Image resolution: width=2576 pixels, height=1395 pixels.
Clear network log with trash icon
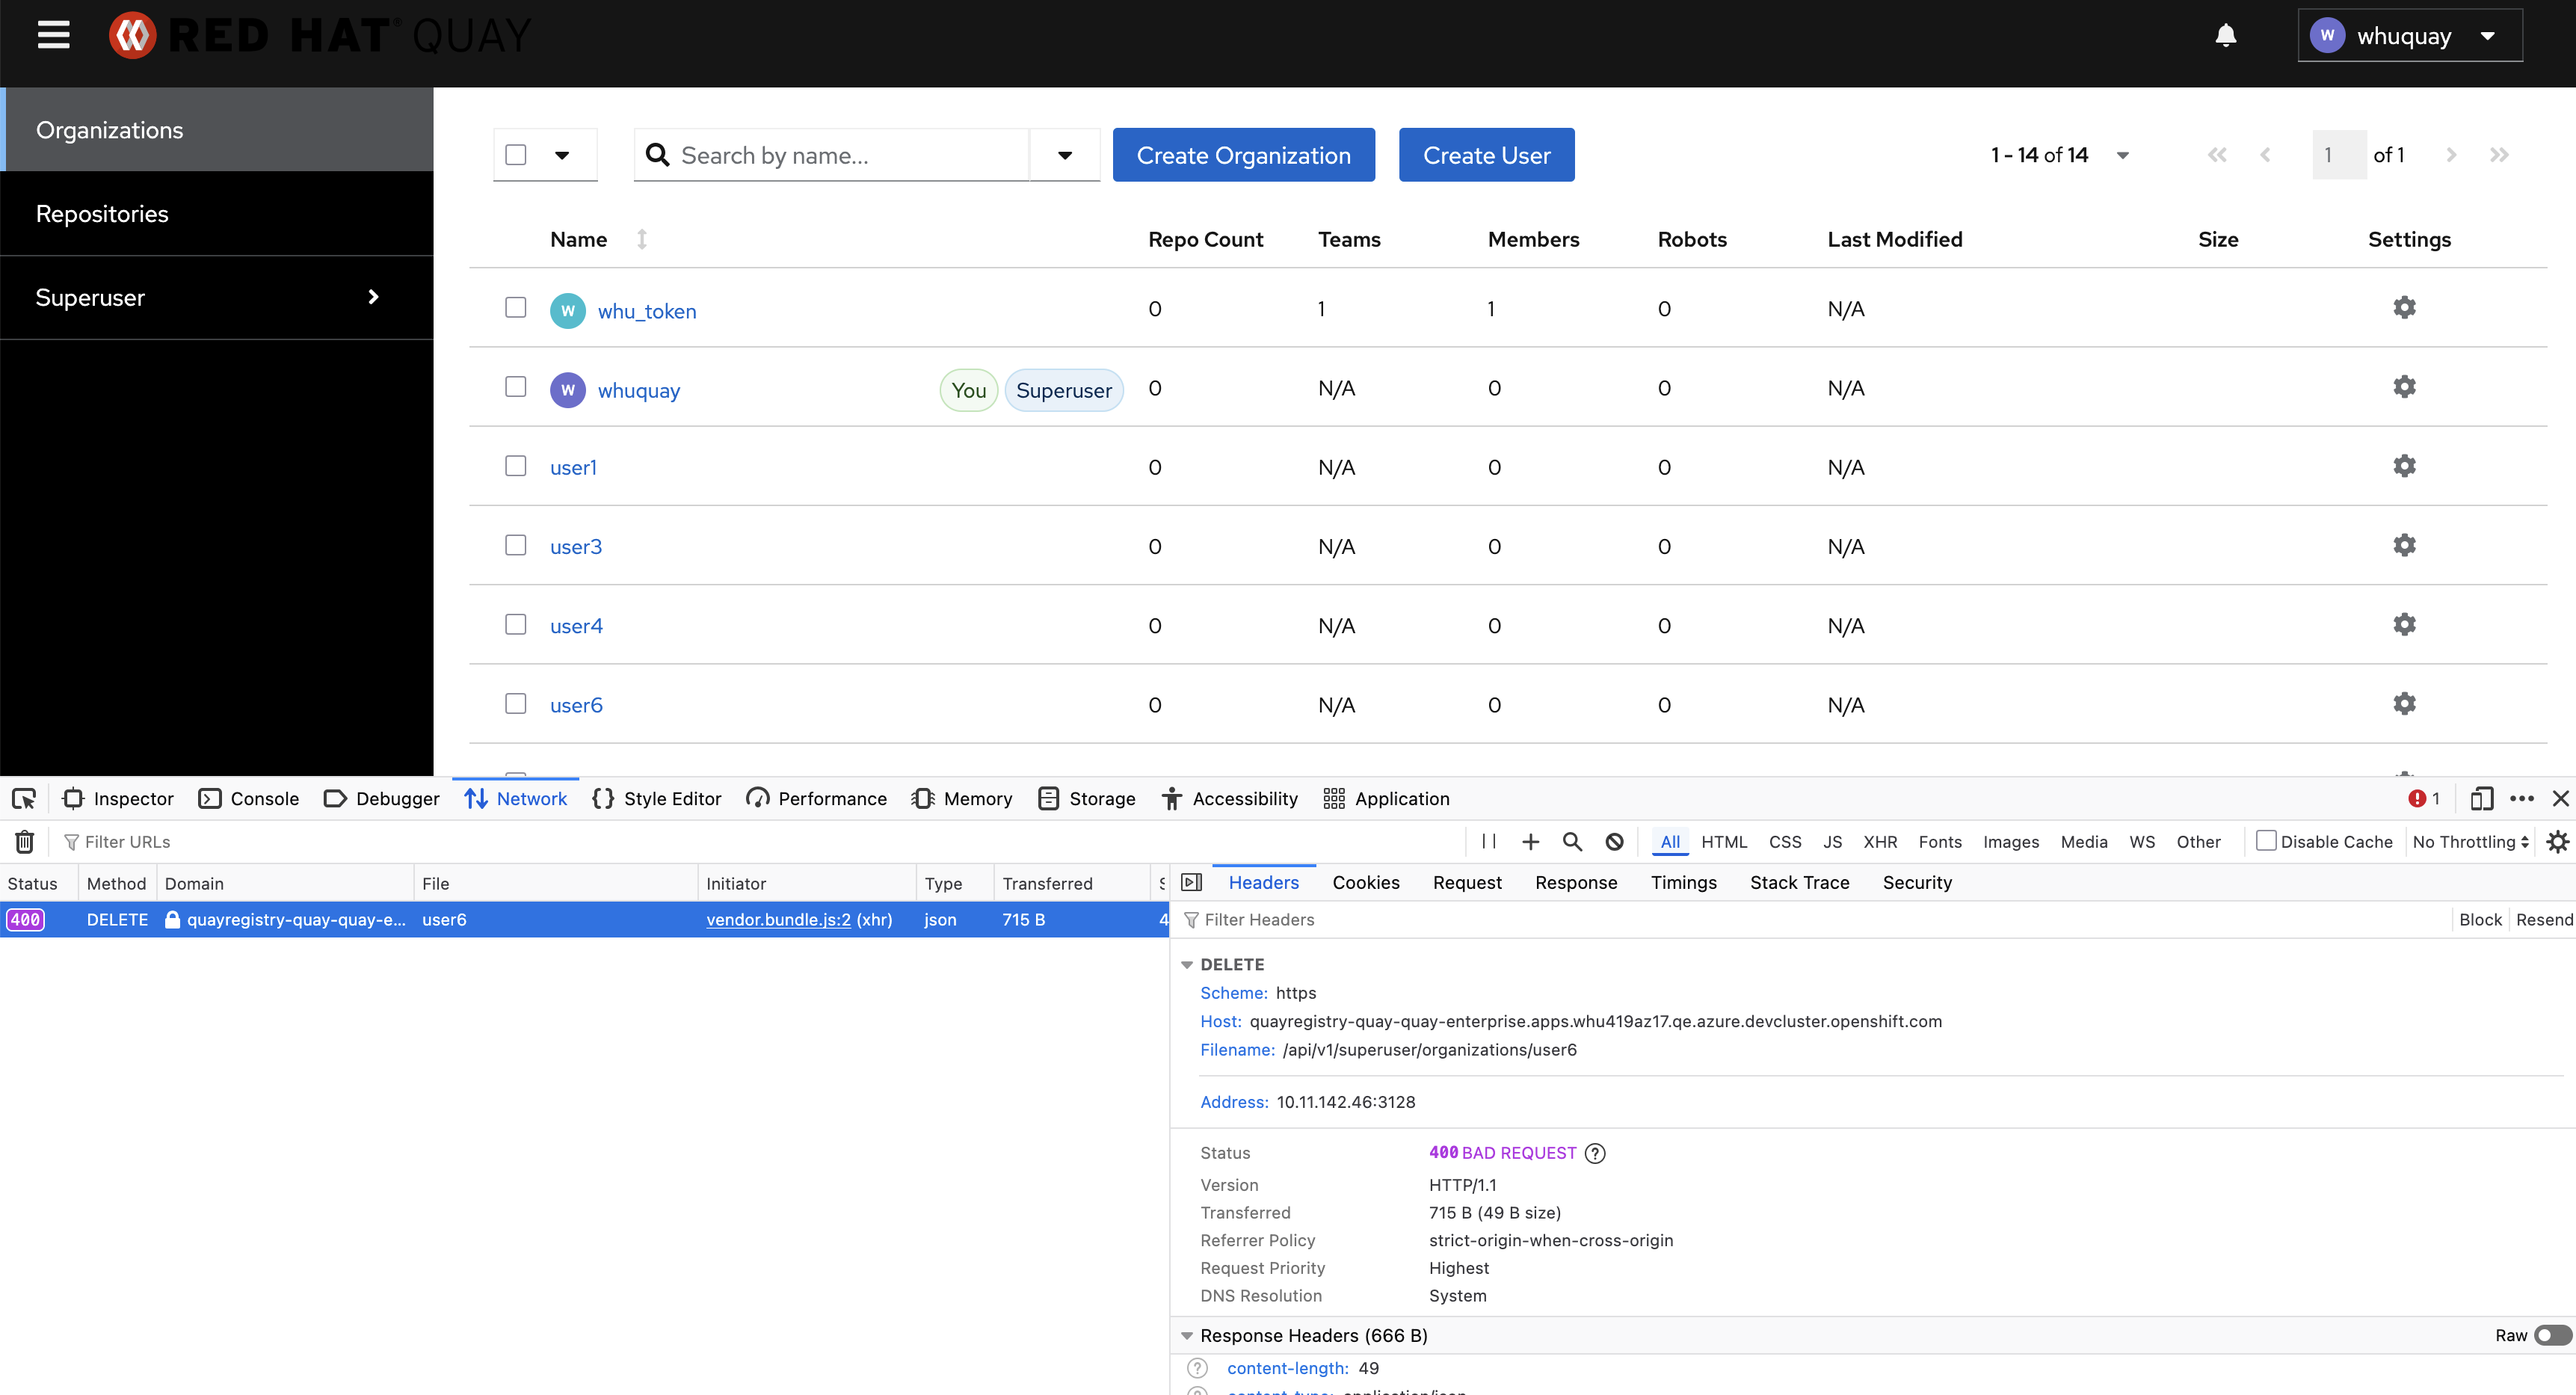click(x=24, y=842)
